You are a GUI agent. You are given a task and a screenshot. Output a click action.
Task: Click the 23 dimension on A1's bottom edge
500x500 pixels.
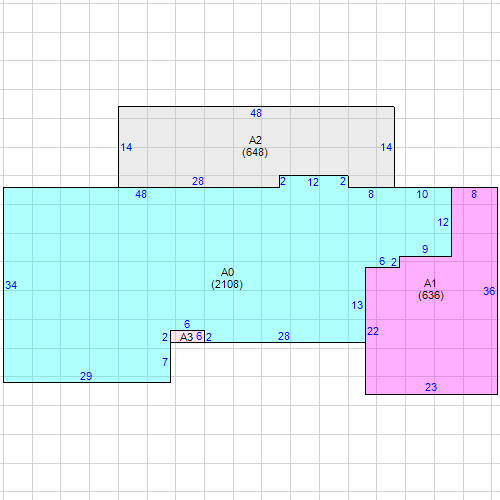coord(431,387)
